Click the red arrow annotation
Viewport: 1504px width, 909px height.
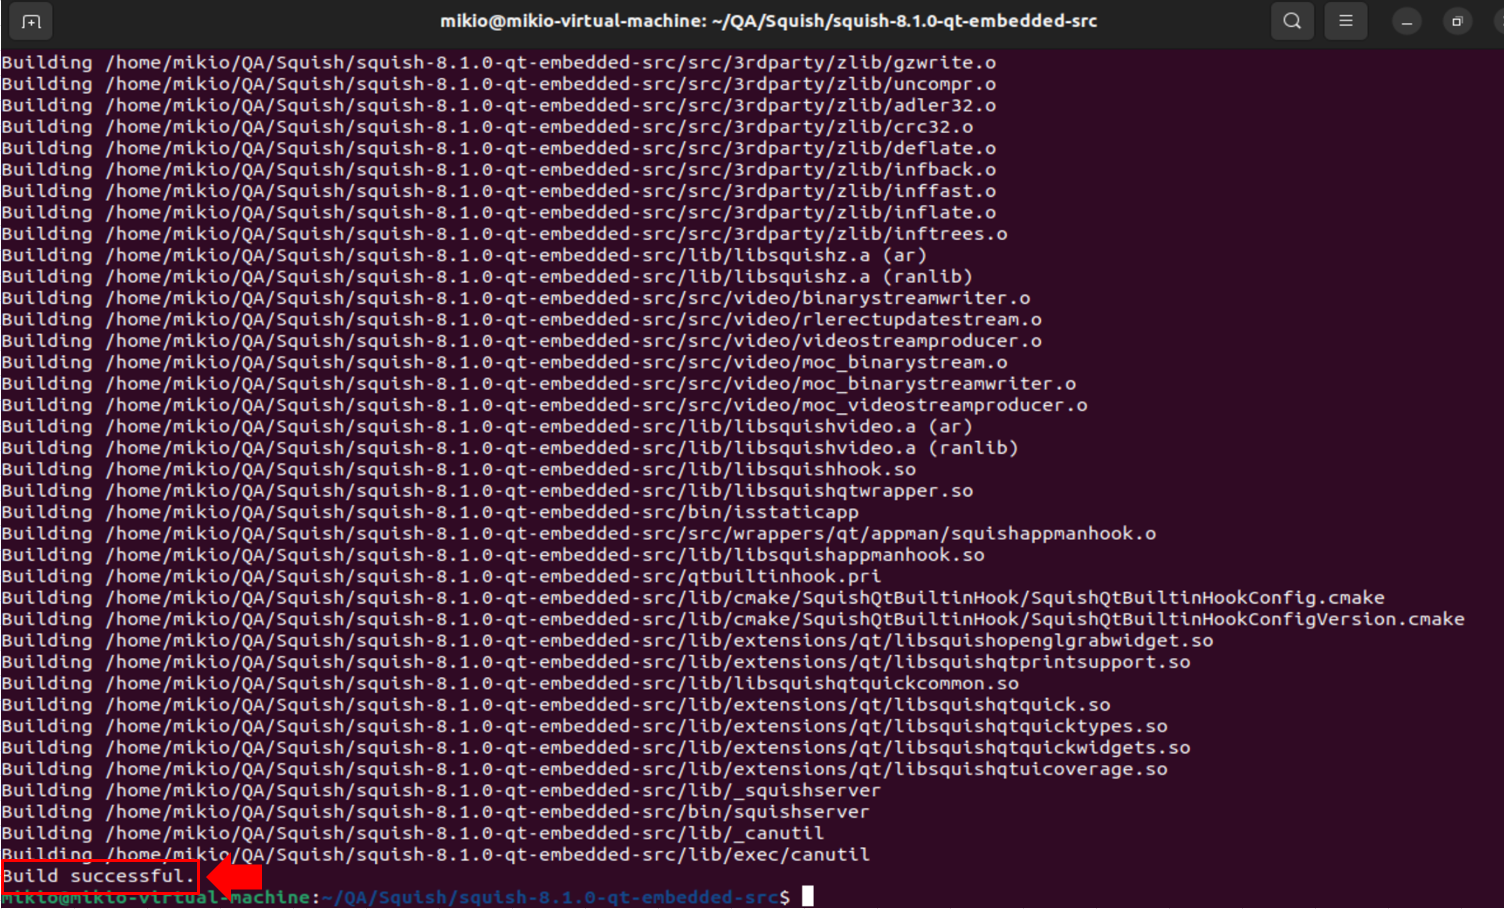click(x=234, y=877)
